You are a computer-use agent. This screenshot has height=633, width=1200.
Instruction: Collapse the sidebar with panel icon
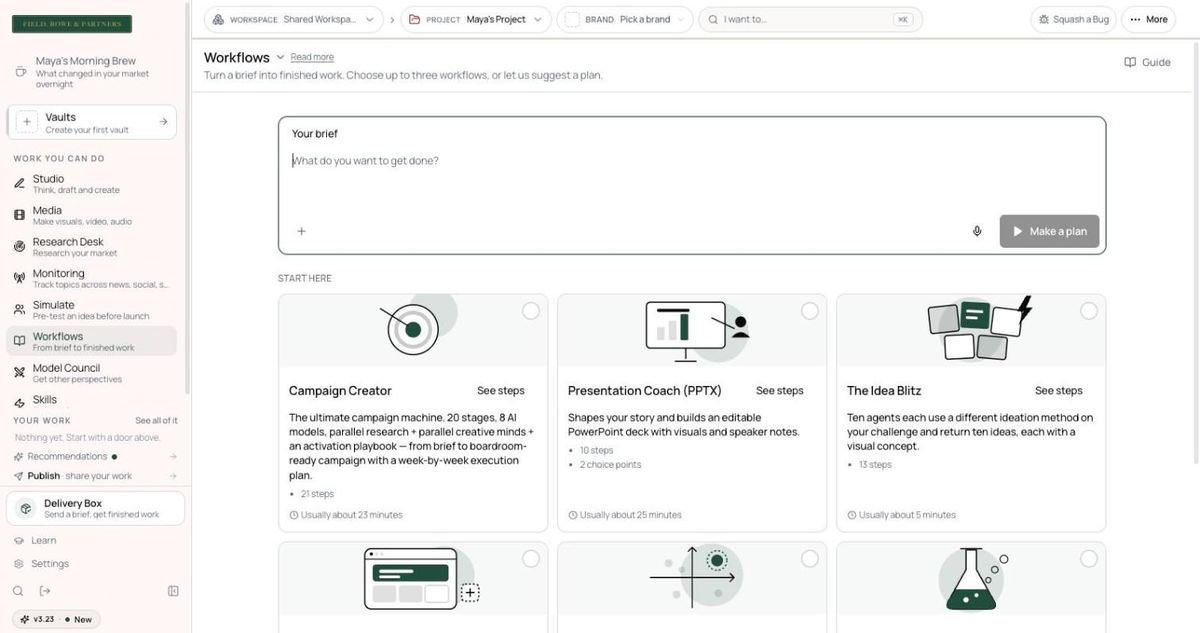[173, 591]
